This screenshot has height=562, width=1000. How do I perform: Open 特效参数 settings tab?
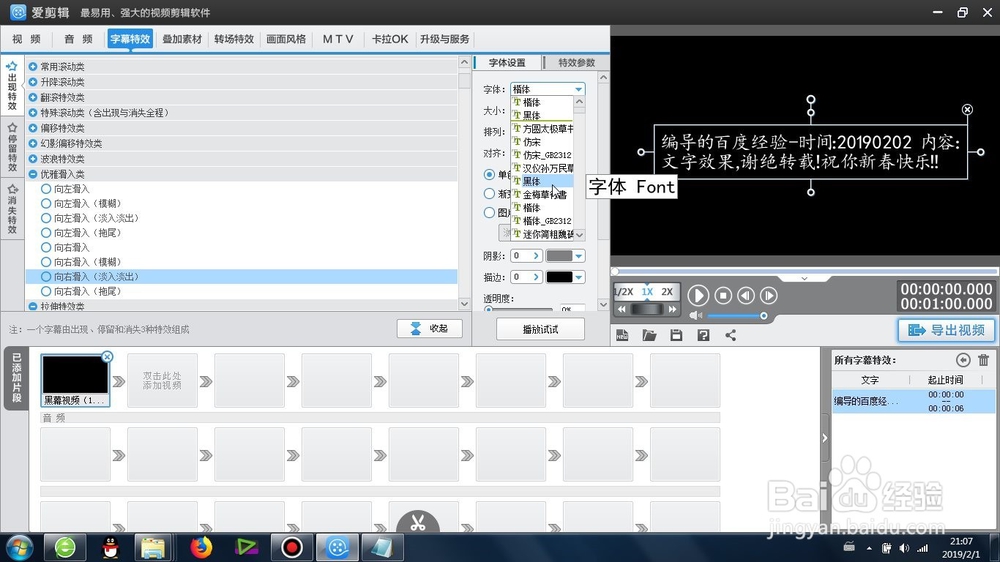577,63
